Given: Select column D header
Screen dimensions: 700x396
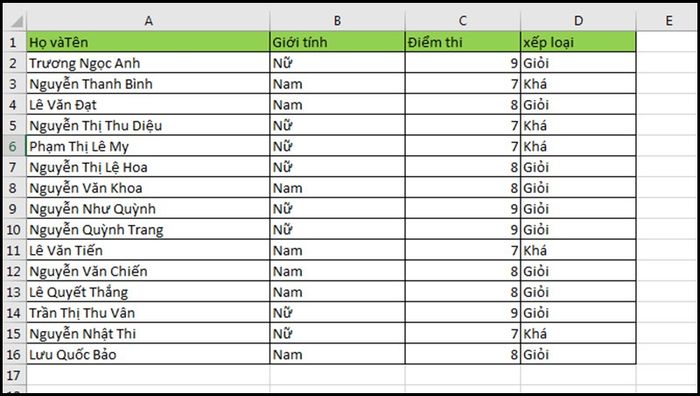Looking at the screenshot, I should click(578, 21).
